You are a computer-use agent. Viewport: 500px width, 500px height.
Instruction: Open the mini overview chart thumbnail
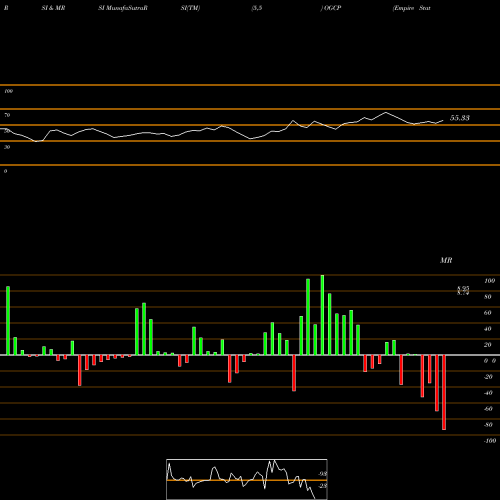pyautogui.click(x=247, y=479)
